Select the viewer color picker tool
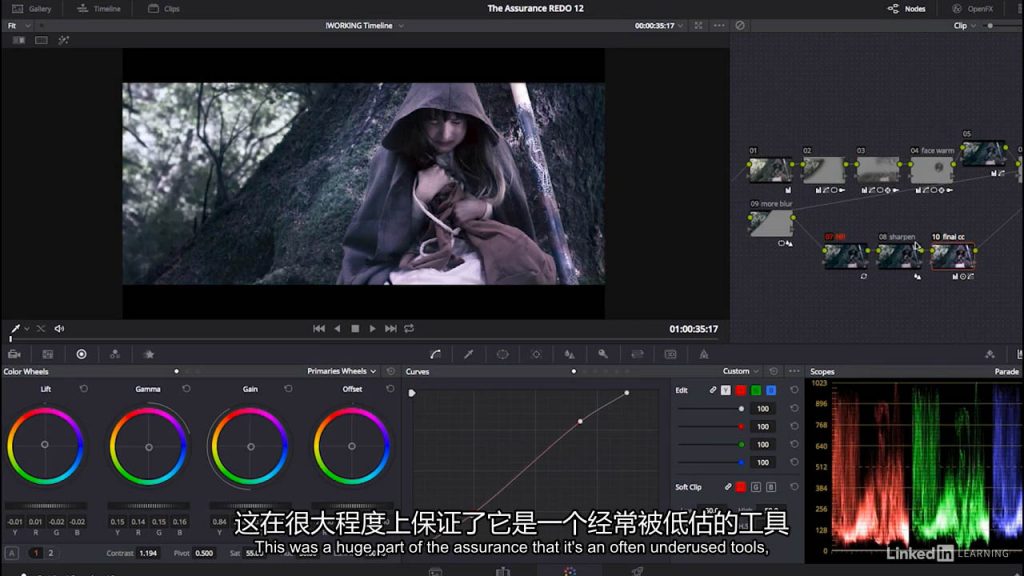The image size is (1024, 576). [15, 328]
